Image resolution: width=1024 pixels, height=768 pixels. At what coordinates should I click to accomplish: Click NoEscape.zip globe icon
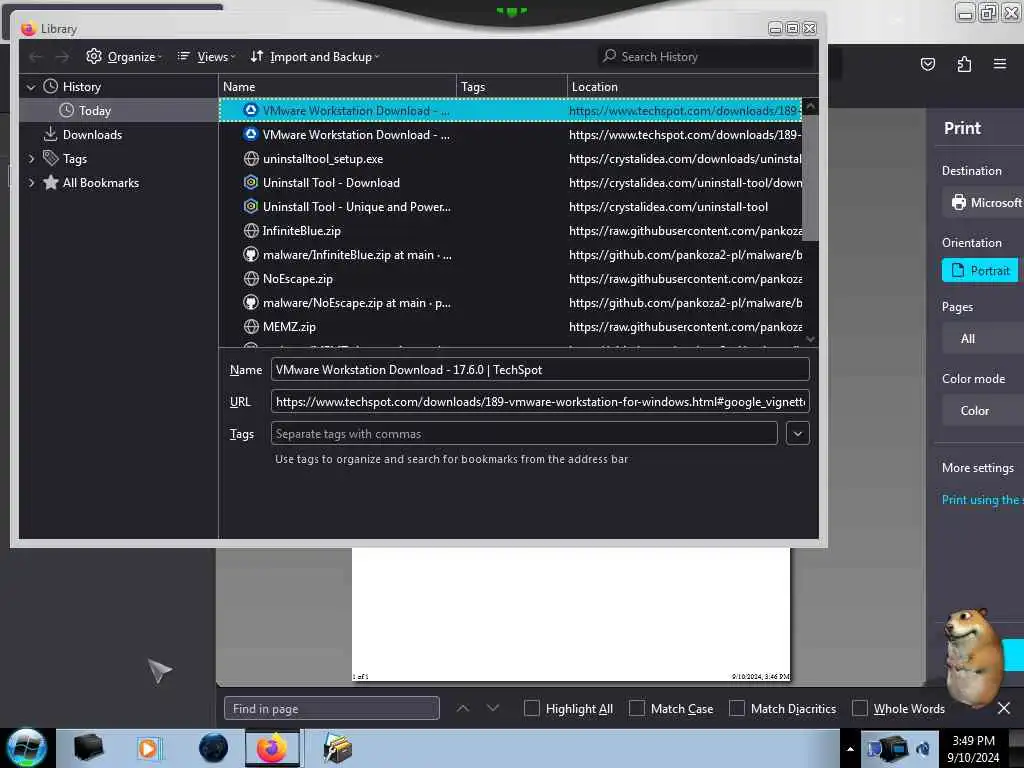click(251, 279)
